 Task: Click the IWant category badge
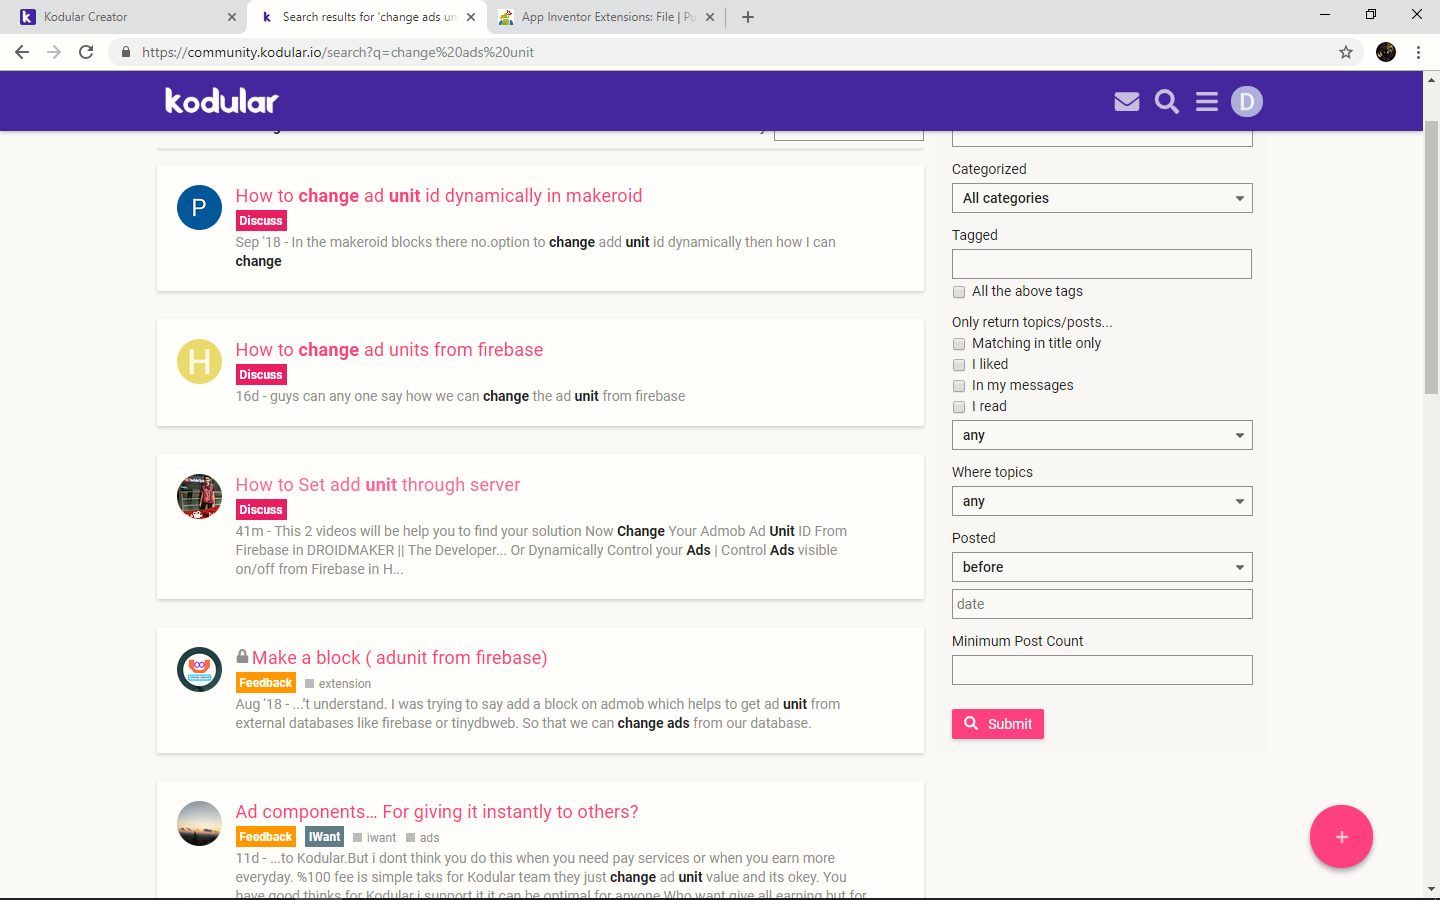324,837
